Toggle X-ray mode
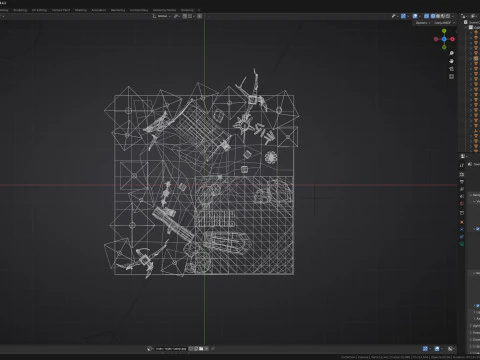Image resolution: width=480 pixels, height=360 pixels. (426, 16)
